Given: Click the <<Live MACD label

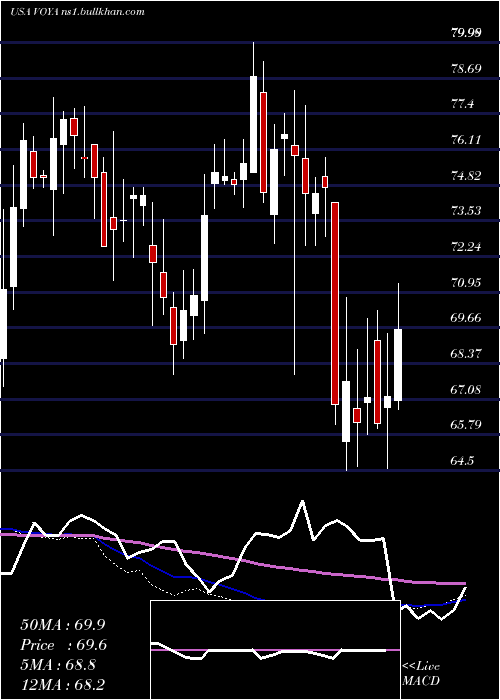Looking at the screenshot, I should pos(421,674).
